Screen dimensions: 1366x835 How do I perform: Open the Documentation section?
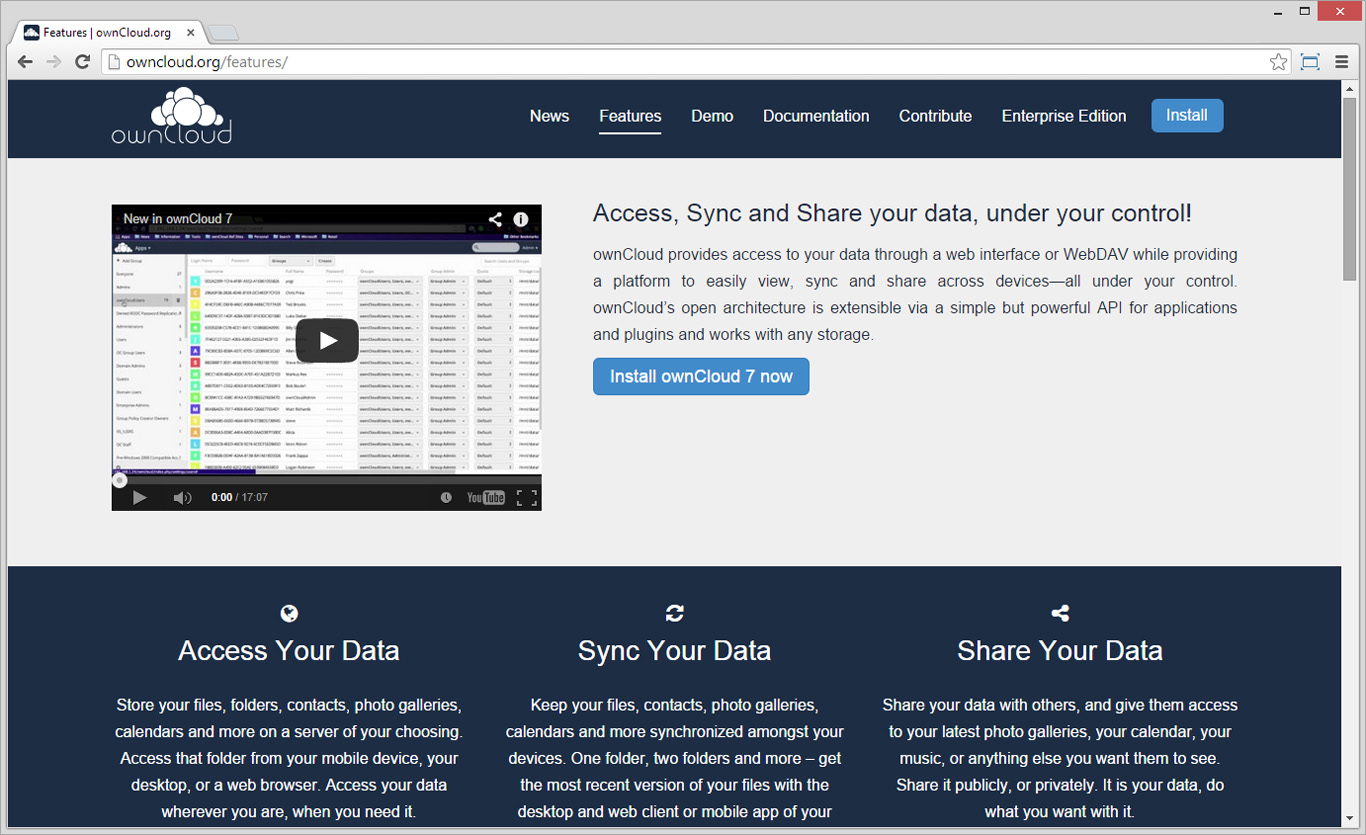[x=816, y=116]
